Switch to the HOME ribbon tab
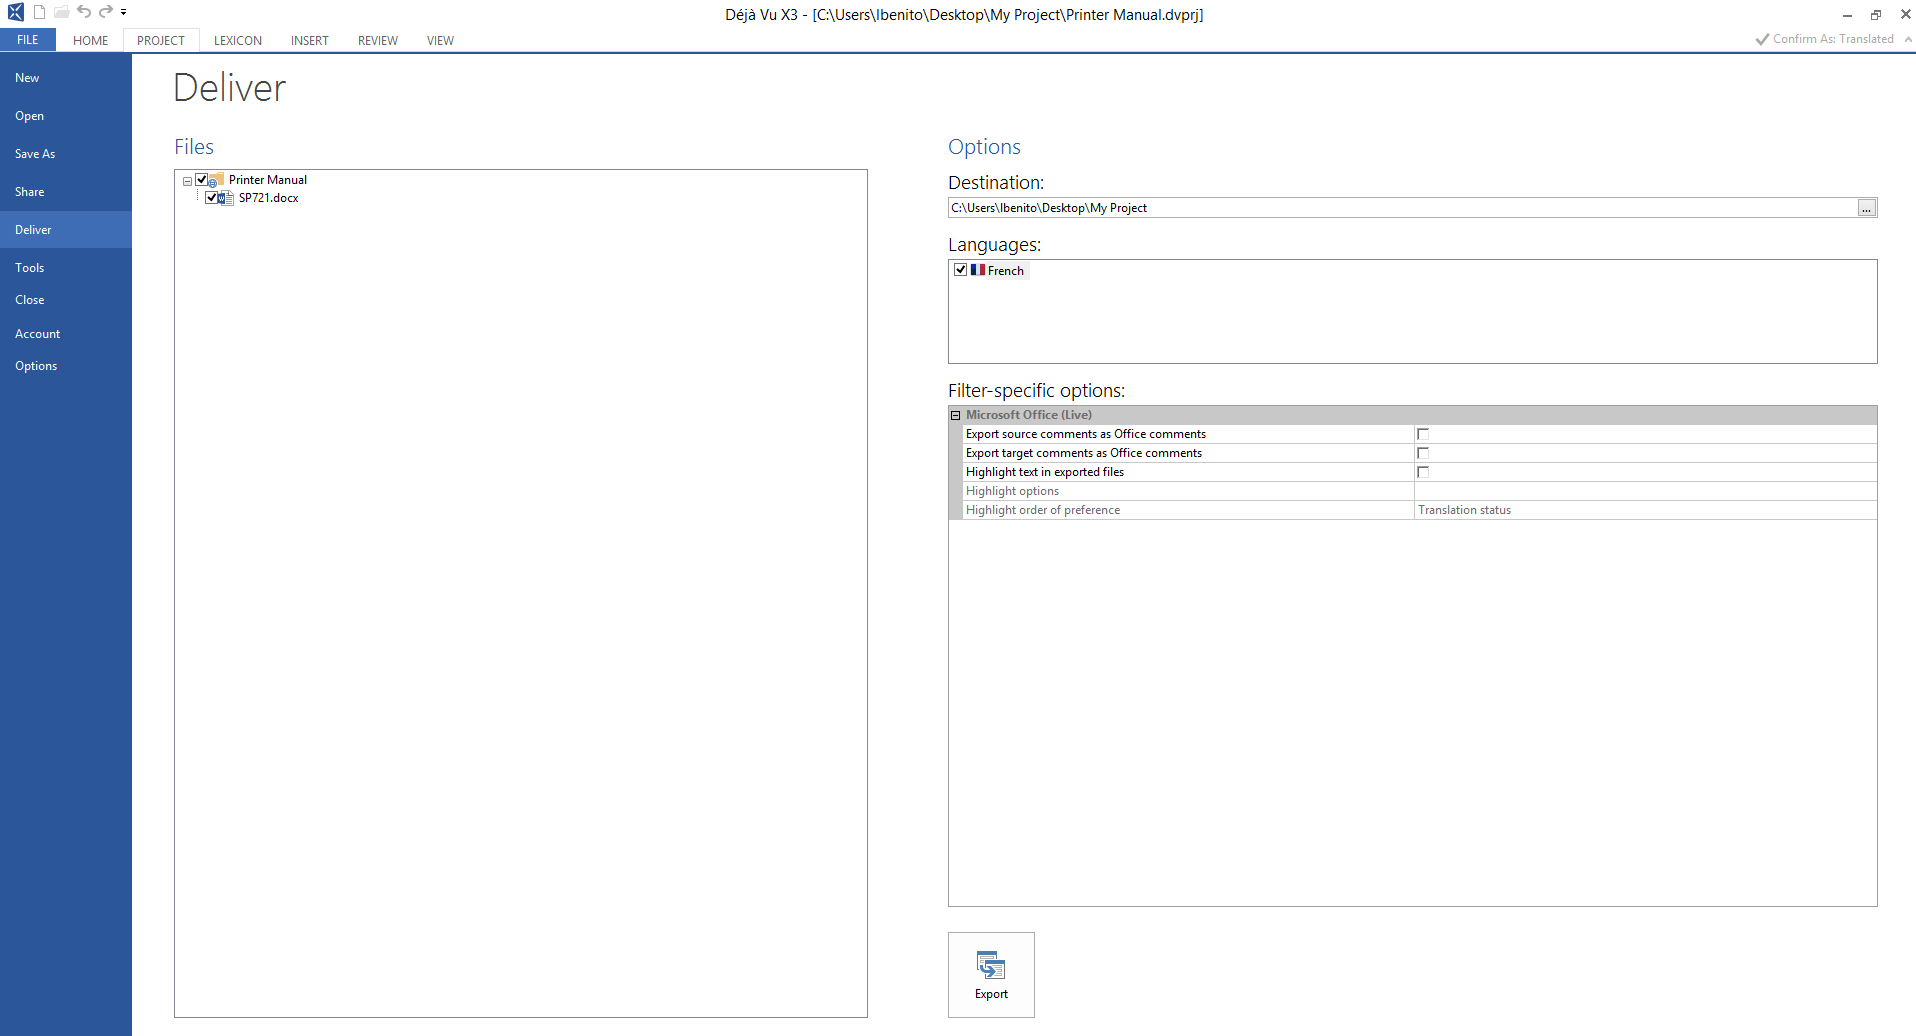This screenshot has height=1036, width=1916. coord(90,40)
